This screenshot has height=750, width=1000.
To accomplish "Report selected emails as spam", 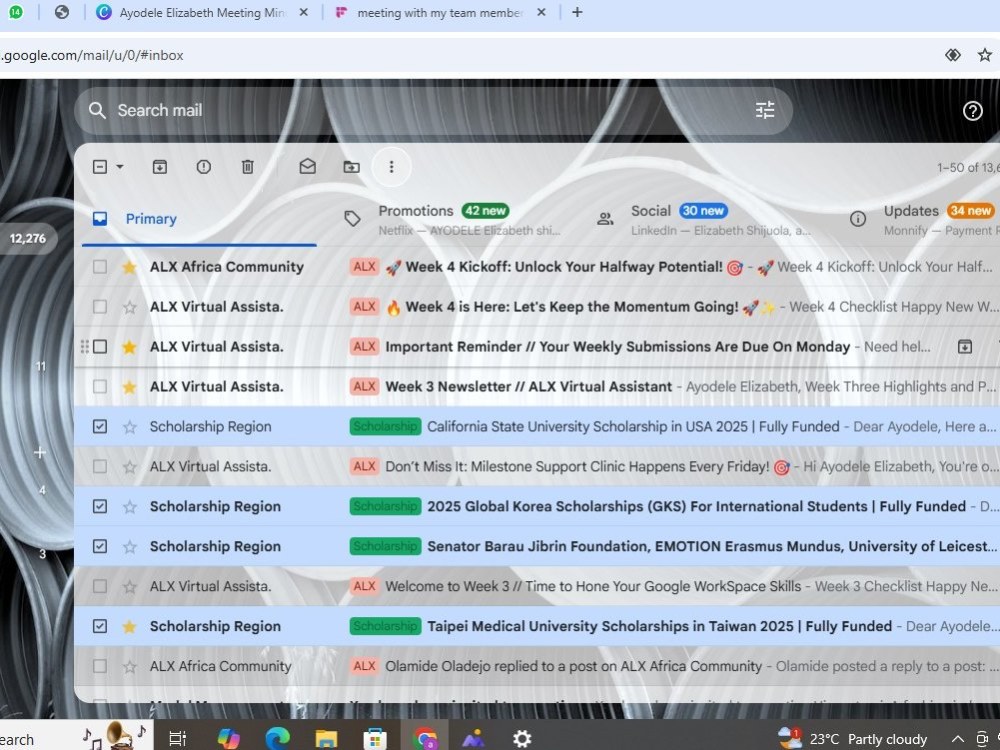I will [203, 167].
